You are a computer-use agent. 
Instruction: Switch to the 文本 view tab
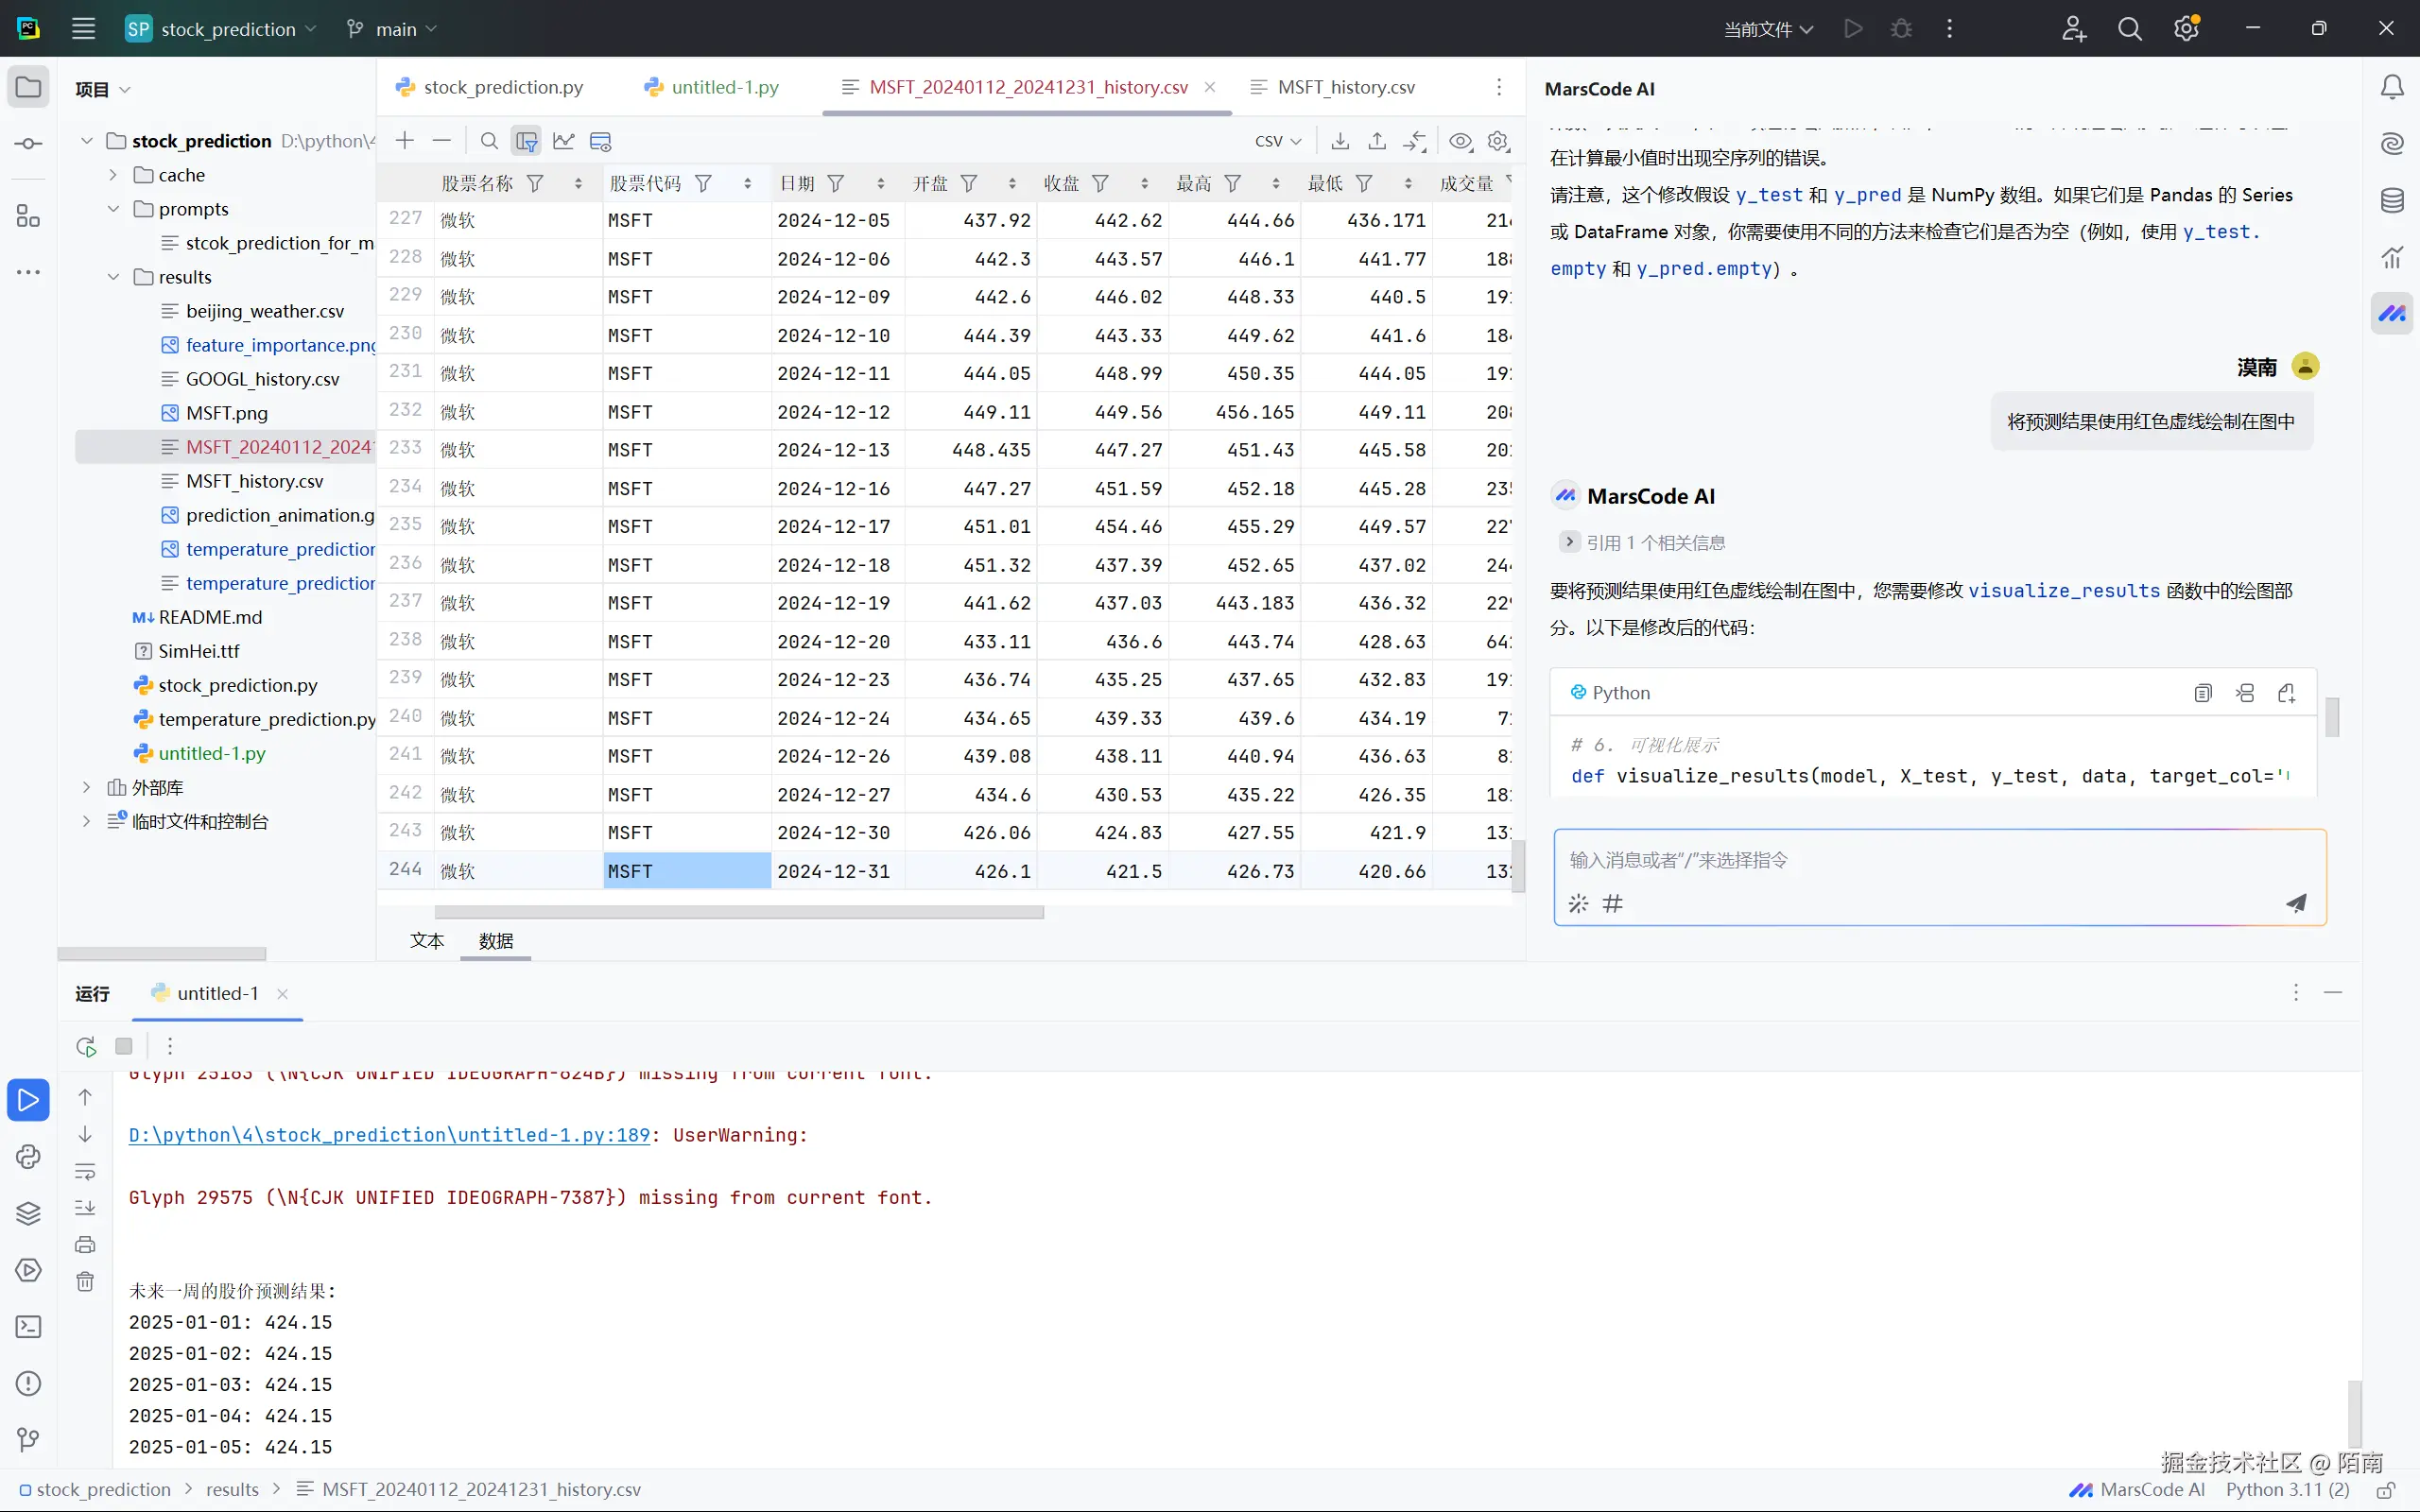(x=427, y=941)
